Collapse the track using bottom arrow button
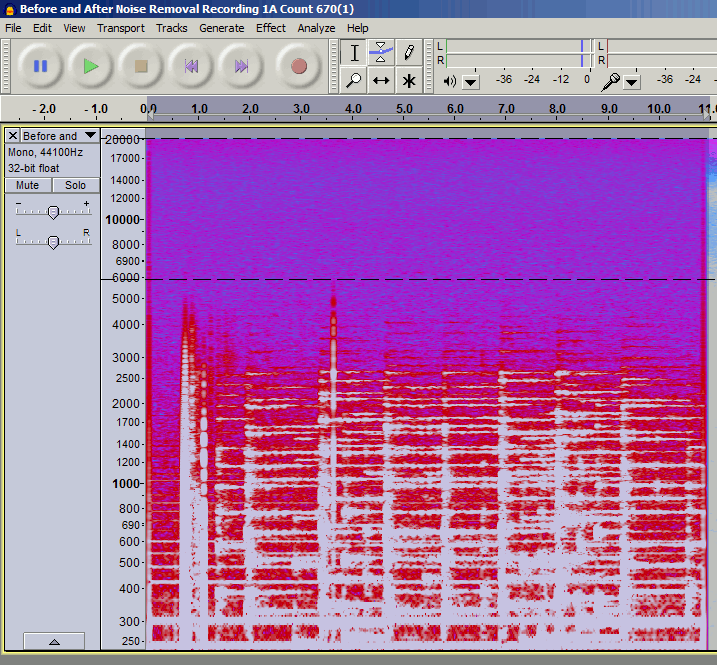The width and height of the screenshot is (717, 665). pos(53,641)
